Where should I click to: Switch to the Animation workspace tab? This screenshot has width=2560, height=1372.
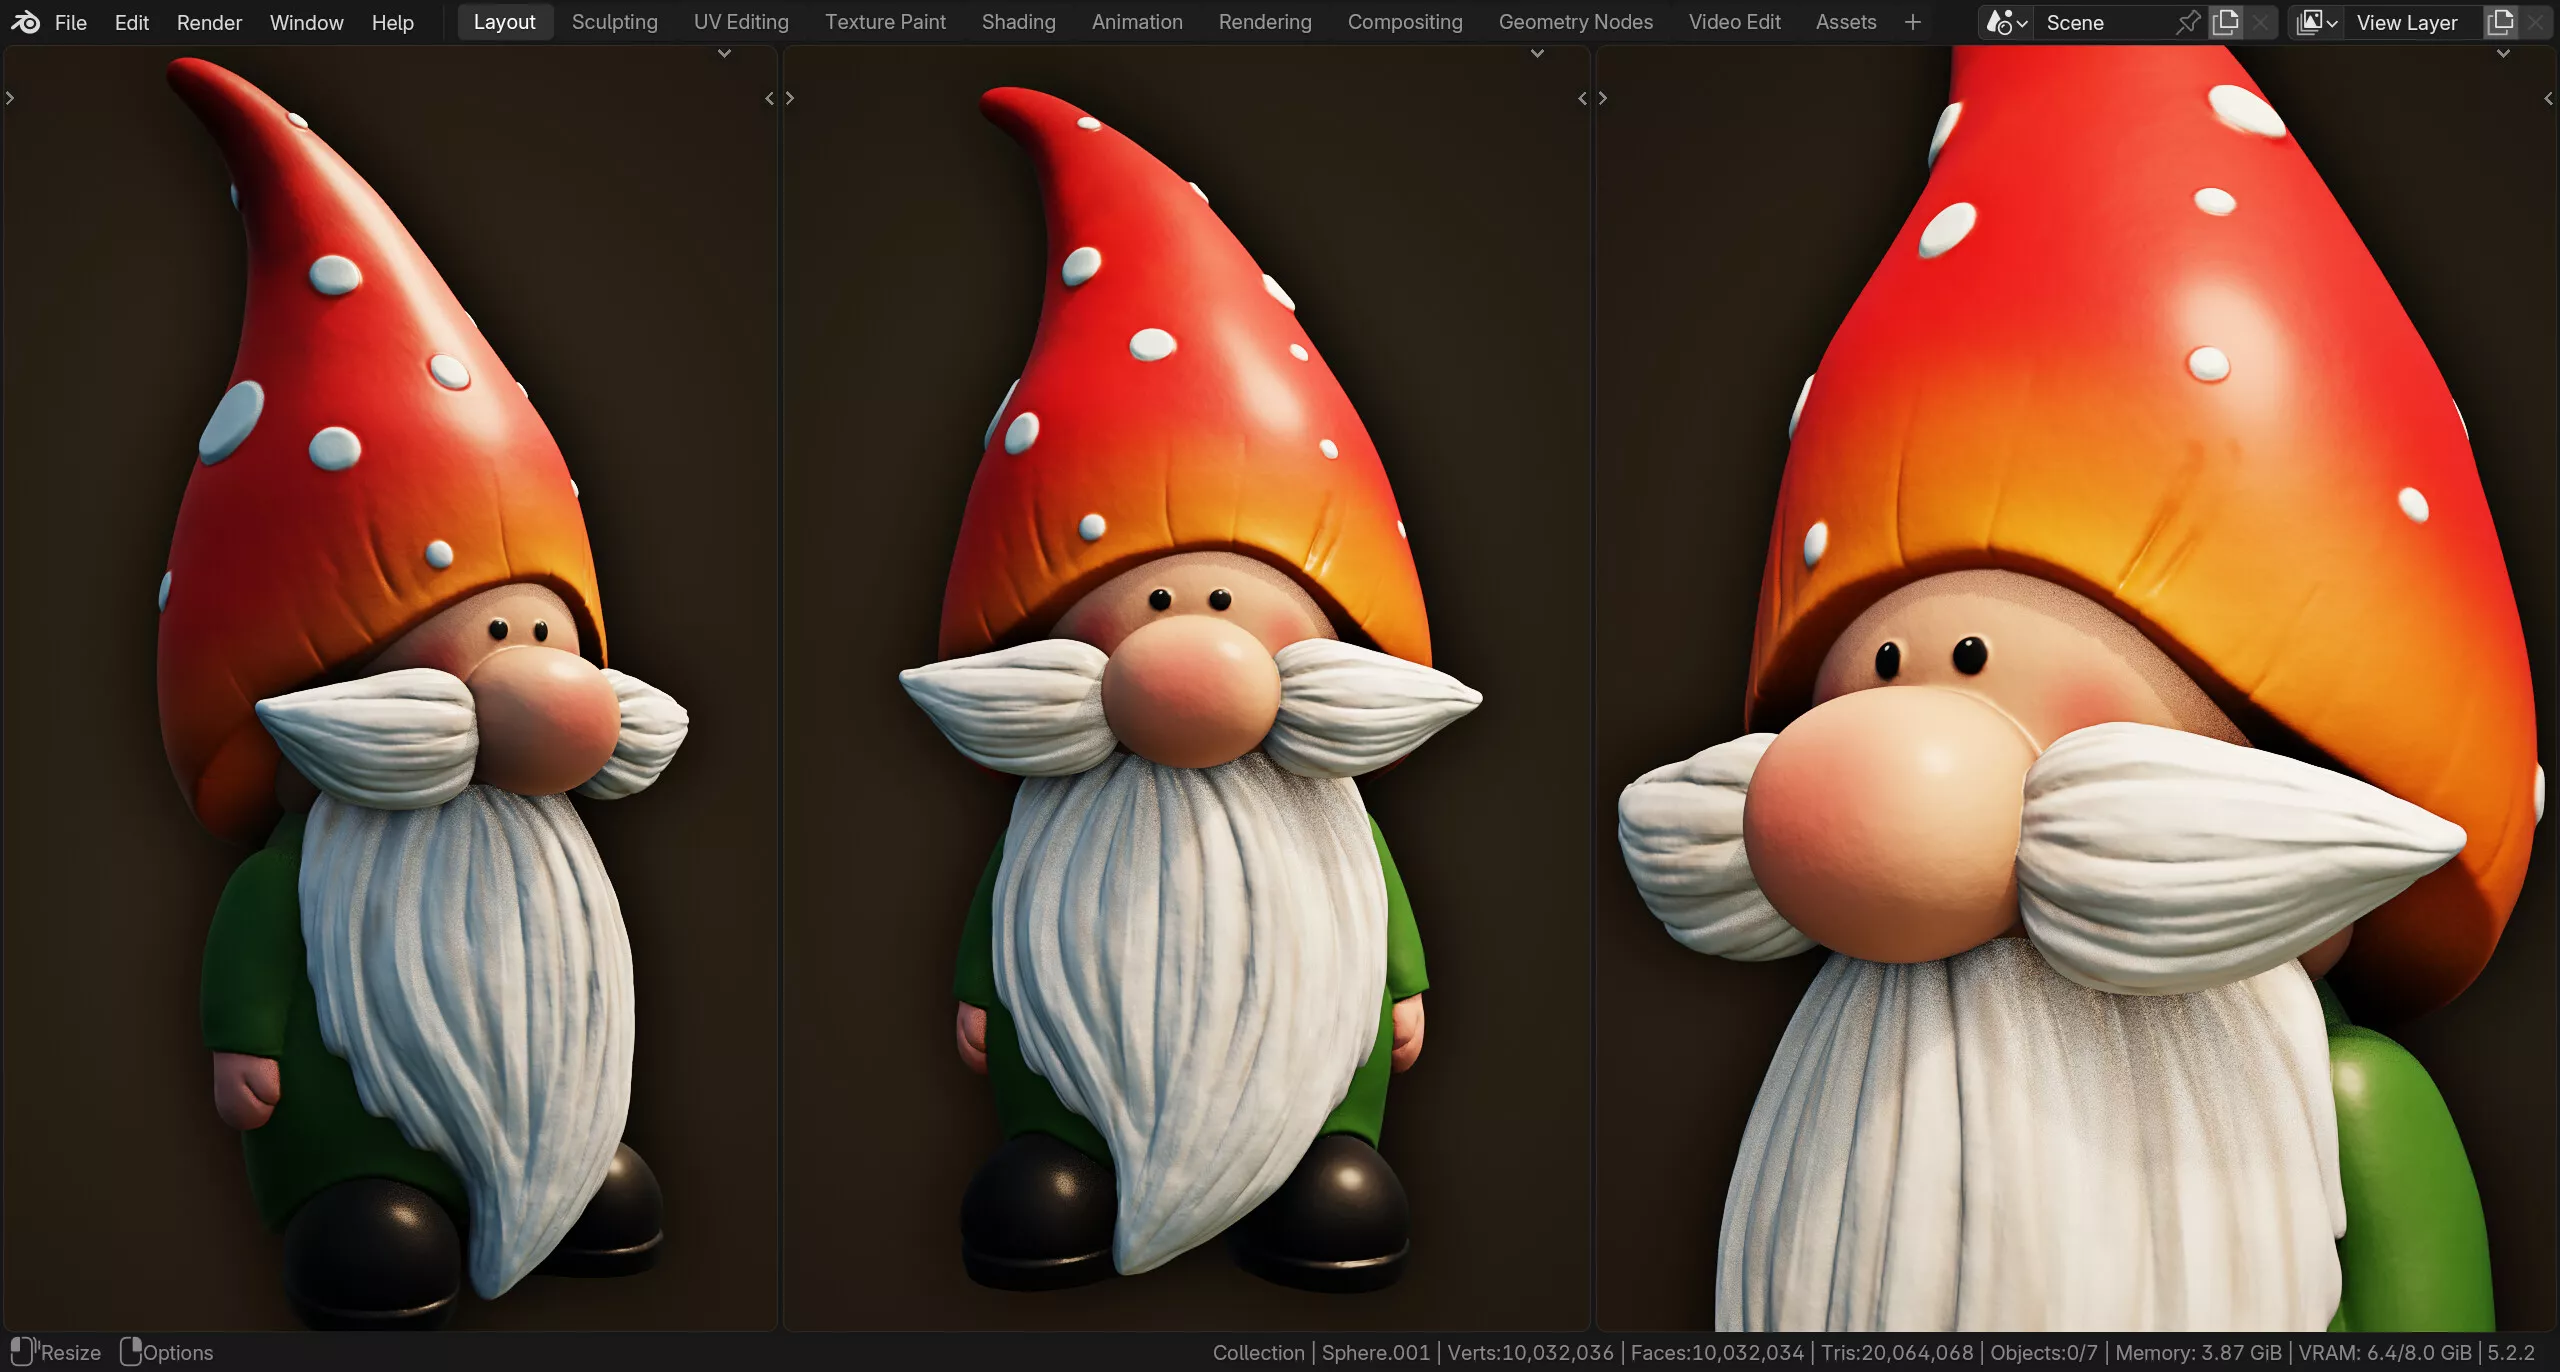pyautogui.click(x=1137, y=22)
